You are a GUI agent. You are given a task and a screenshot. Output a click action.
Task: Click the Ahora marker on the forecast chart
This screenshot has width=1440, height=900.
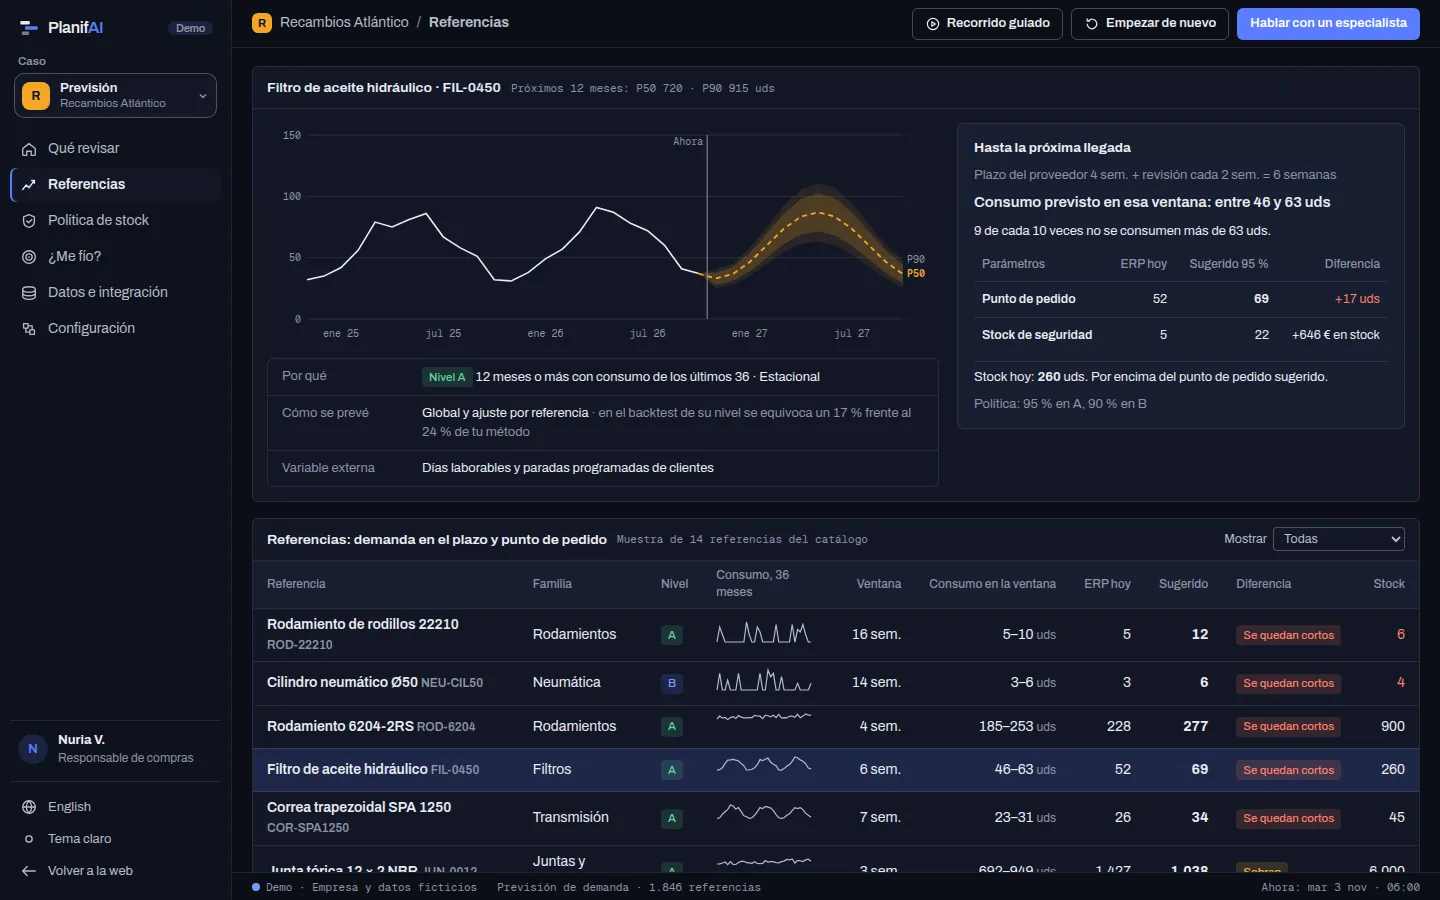pos(688,142)
